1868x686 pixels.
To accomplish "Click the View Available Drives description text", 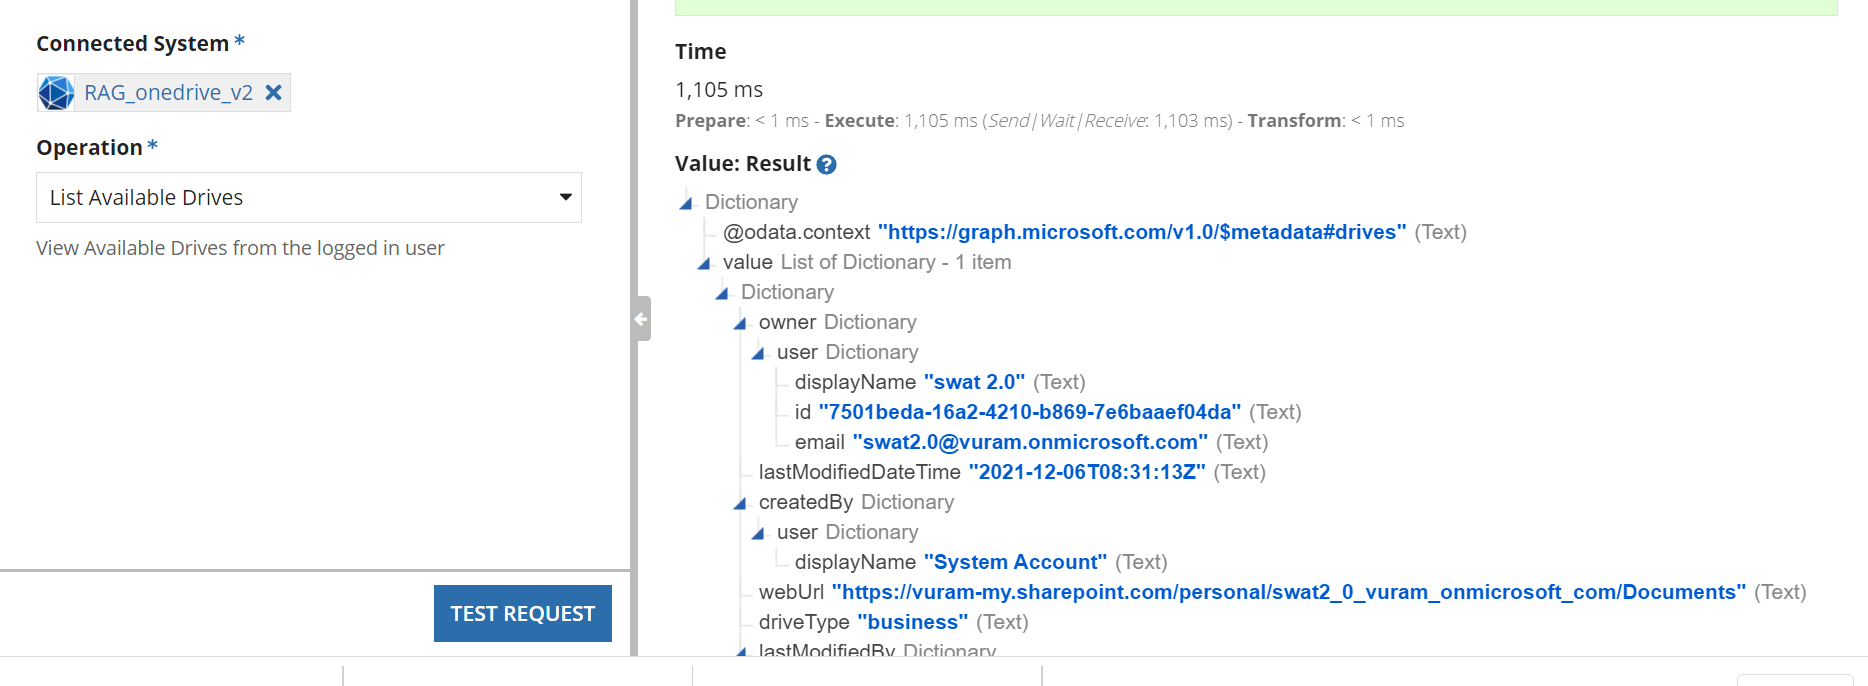I will [240, 248].
